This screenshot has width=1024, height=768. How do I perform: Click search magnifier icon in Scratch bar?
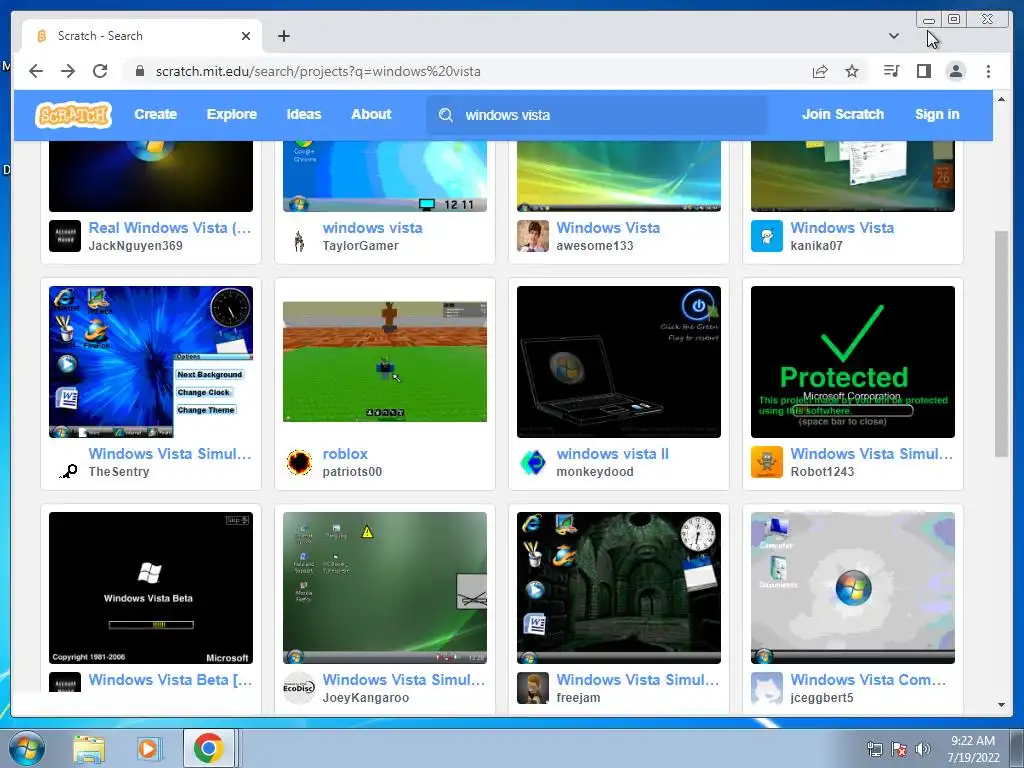pos(446,115)
